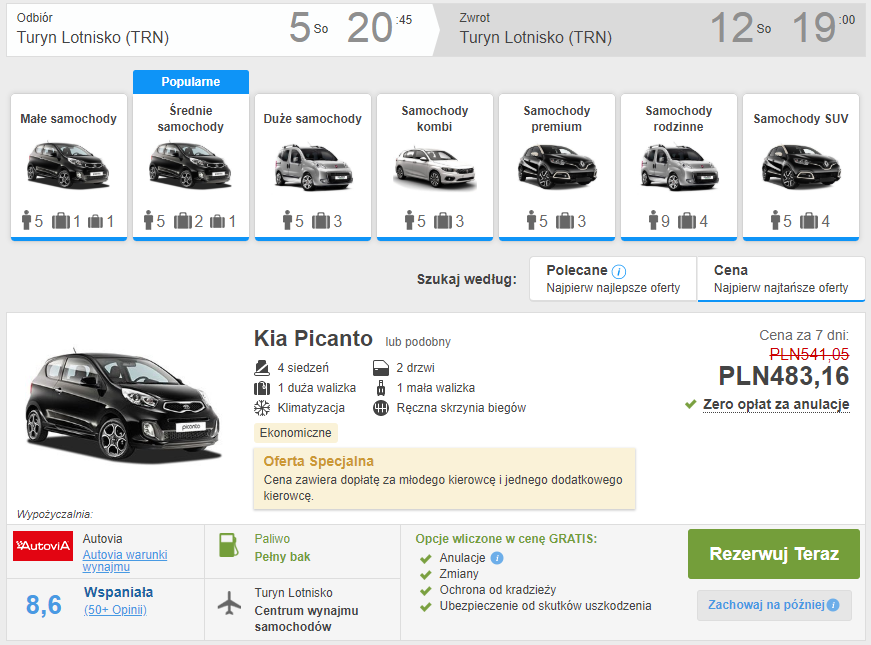Save offer with Zachowaj na później

coord(774,605)
